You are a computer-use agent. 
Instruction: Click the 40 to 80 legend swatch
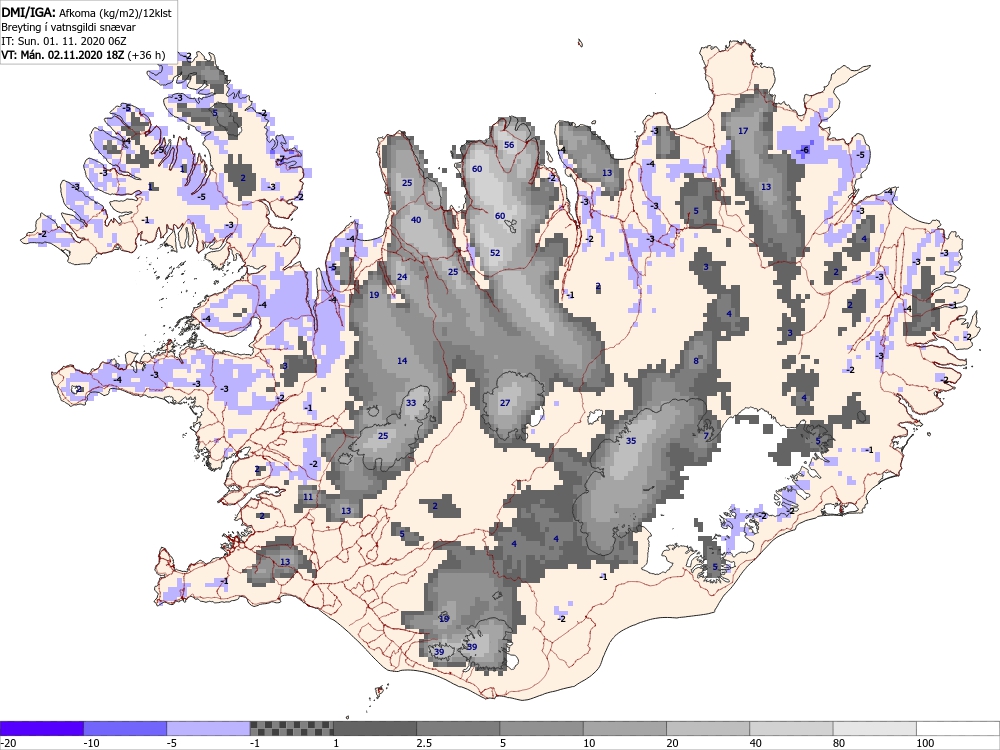[791, 728]
